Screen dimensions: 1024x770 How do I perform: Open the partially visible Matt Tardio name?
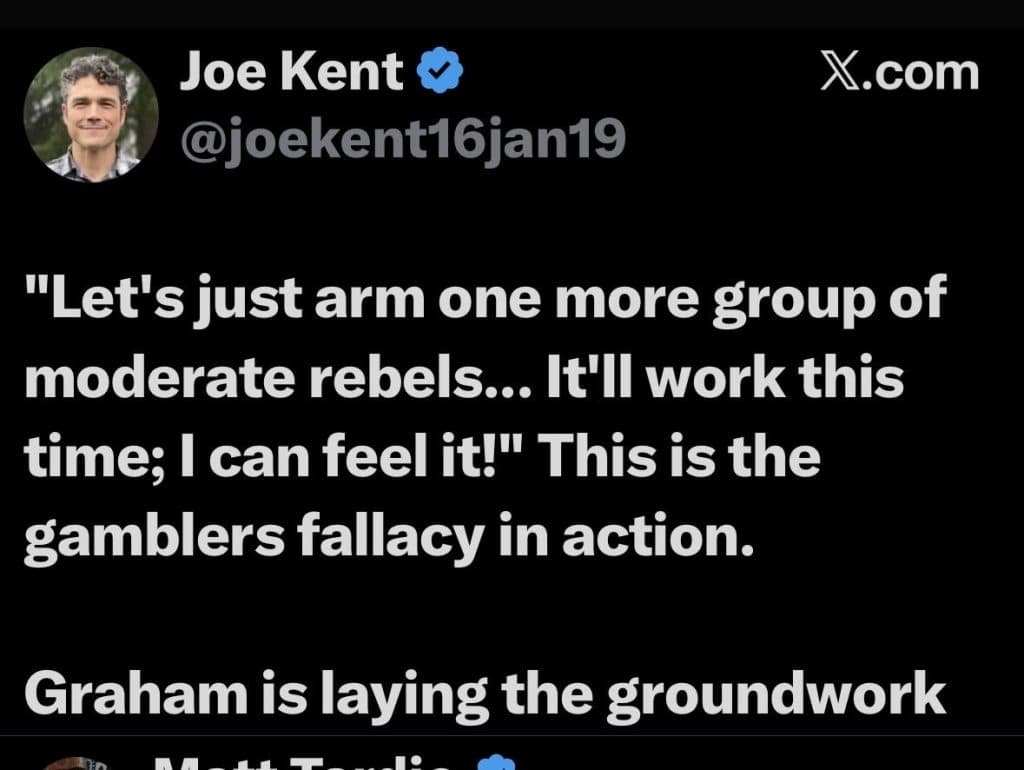[x=300, y=763]
